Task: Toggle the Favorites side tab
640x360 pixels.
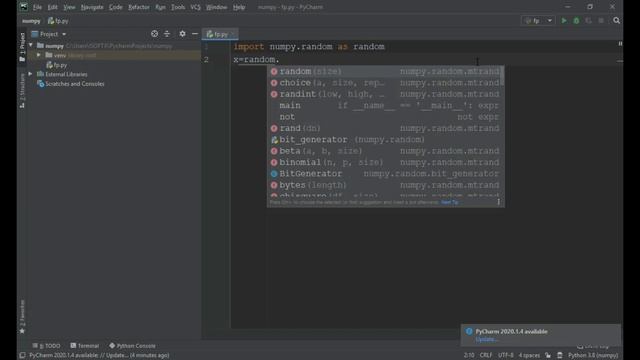Action: pyautogui.click(x=22, y=317)
